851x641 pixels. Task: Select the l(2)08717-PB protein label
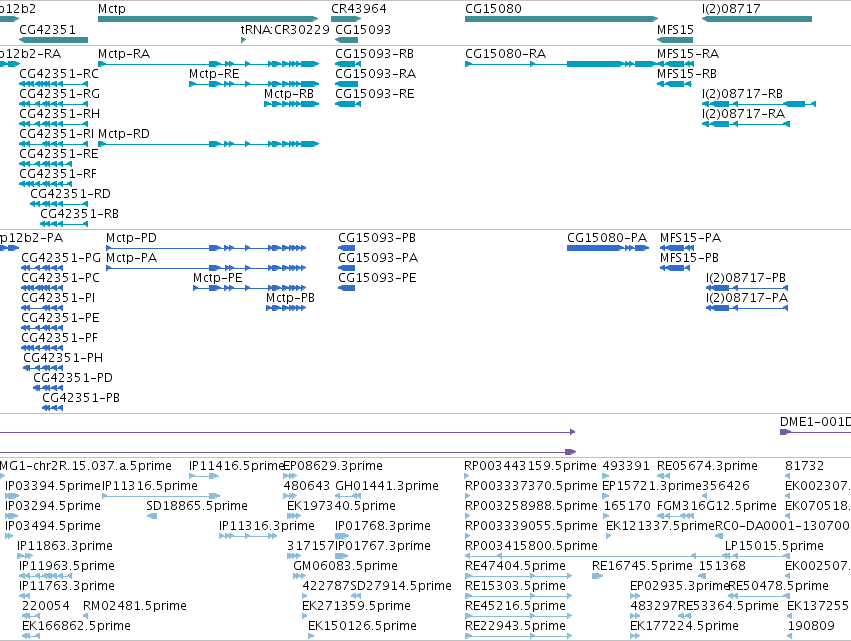[x=746, y=278]
